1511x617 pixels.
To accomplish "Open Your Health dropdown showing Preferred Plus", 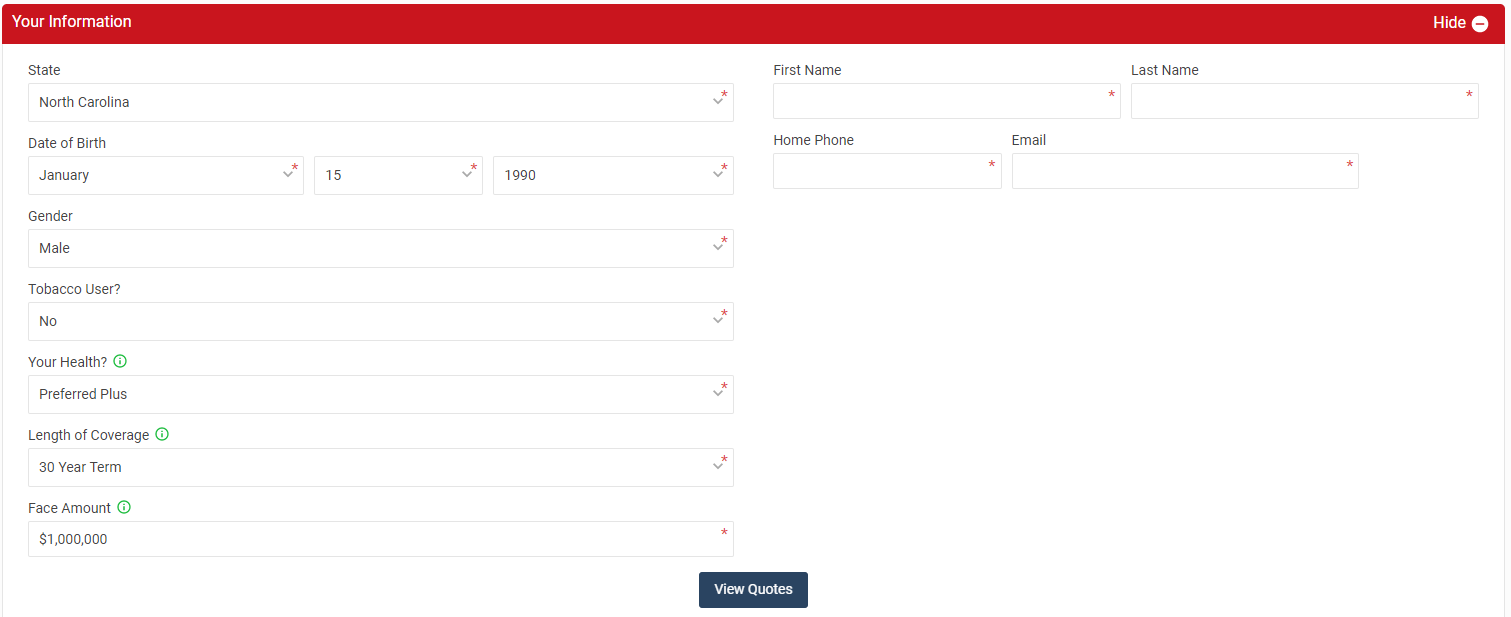I will click(x=380, y=394).
